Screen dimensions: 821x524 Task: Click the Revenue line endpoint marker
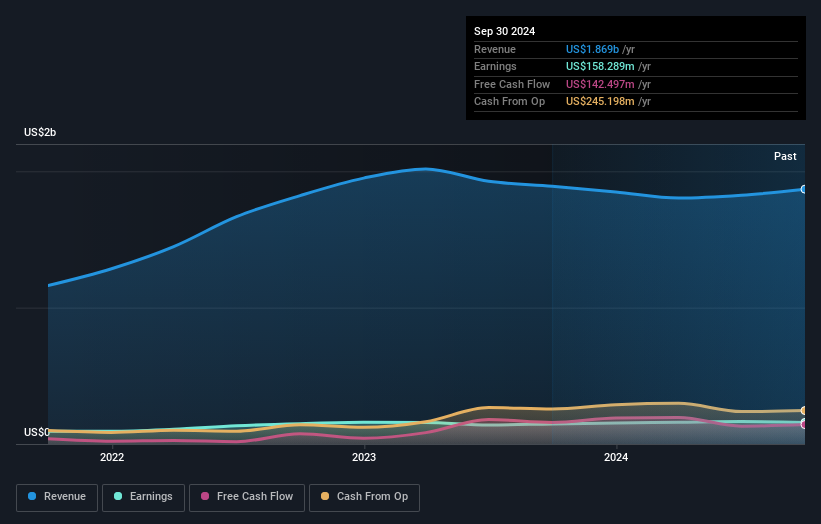[x=804, y=189]
